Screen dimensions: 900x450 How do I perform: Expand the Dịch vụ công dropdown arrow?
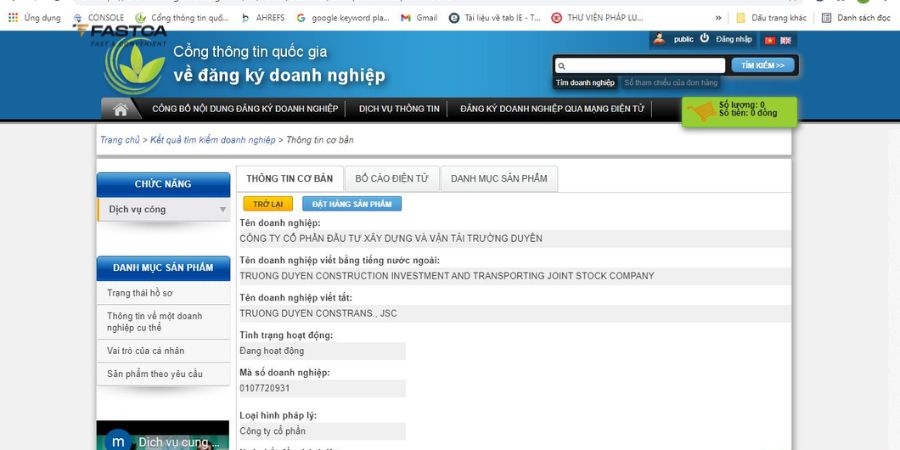[223, 210]
